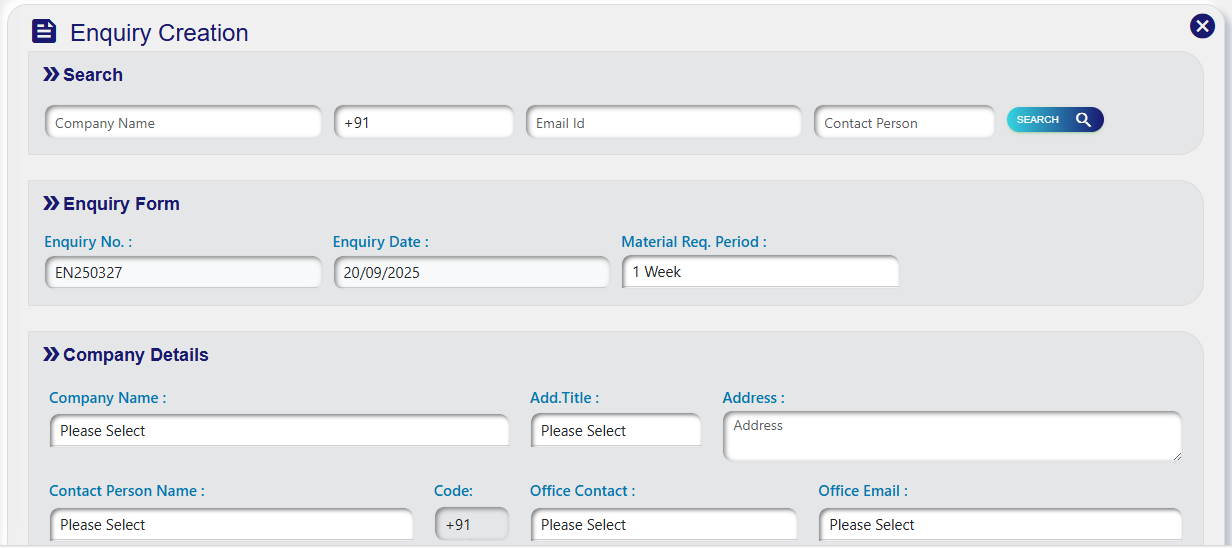Click the Search section chevron icon
The height and width of the screenshot is (548, 1232).
pos(51,75)
